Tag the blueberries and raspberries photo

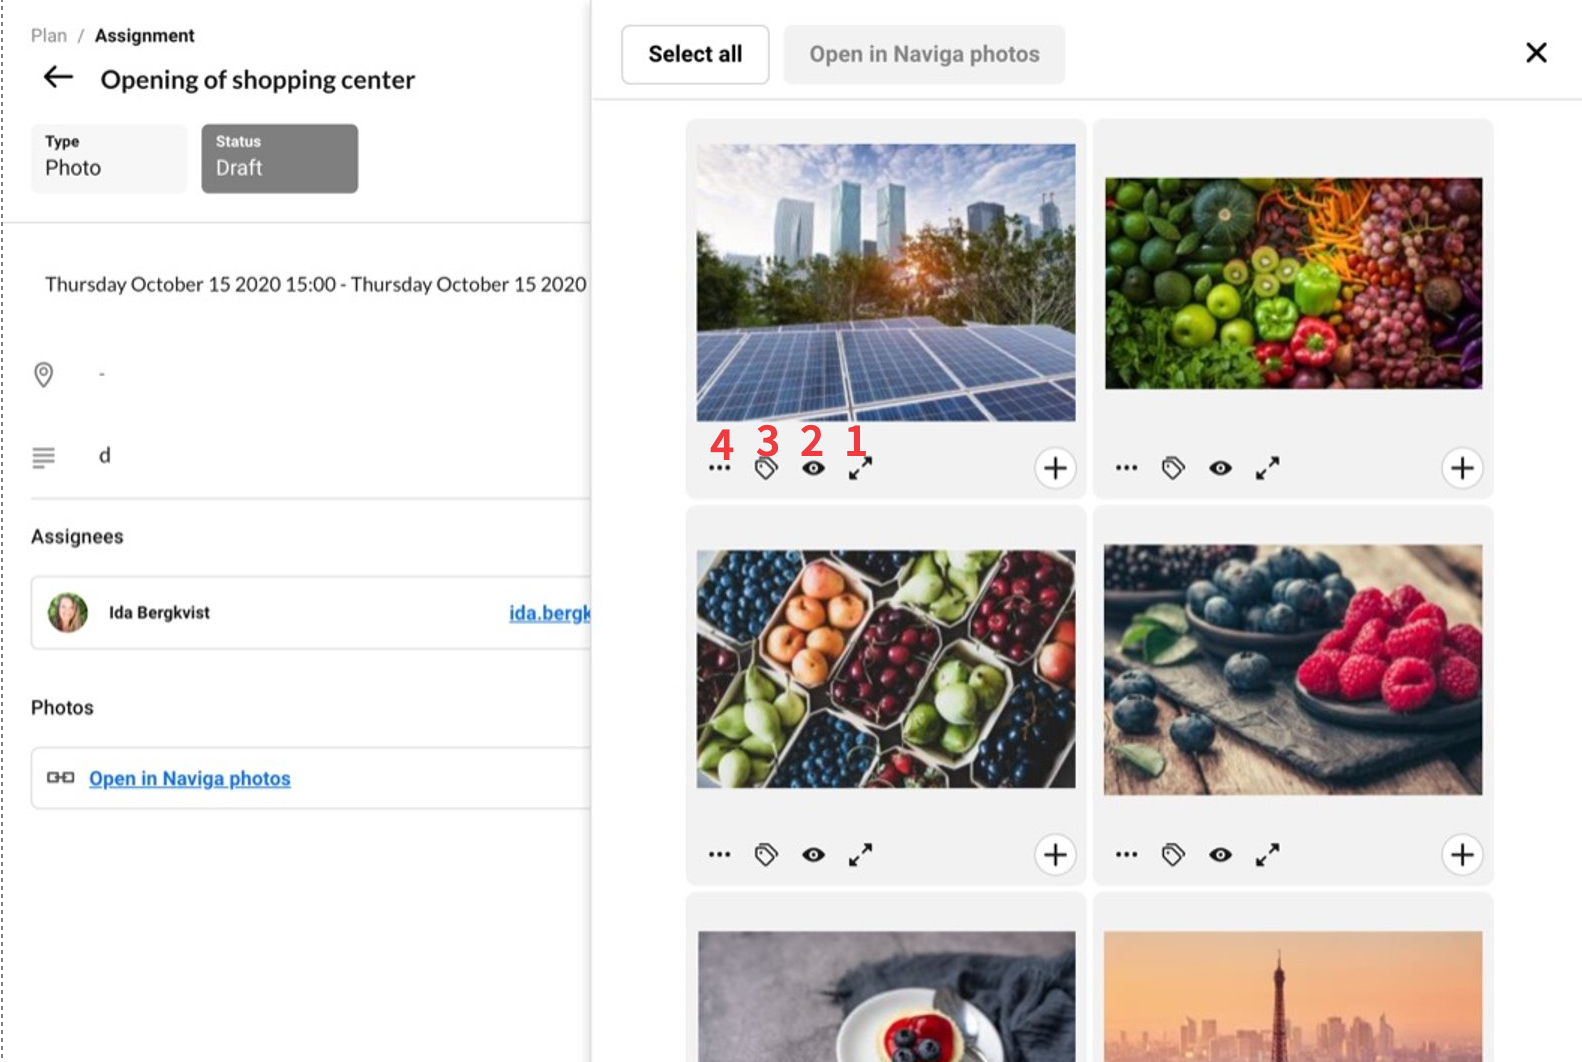point(1173,855)
